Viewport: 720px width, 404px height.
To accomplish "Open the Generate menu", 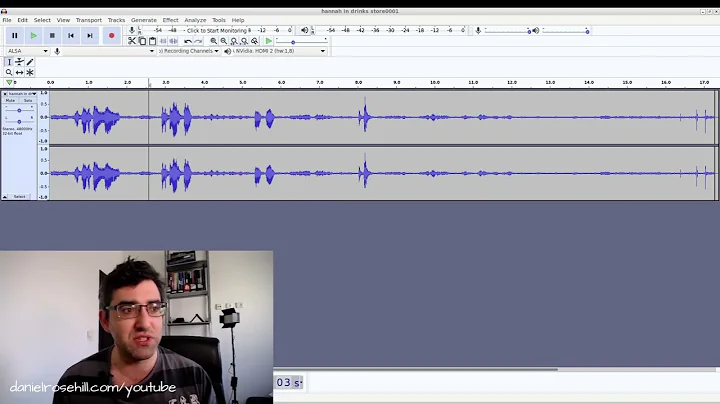I will (x=144, y=20).
